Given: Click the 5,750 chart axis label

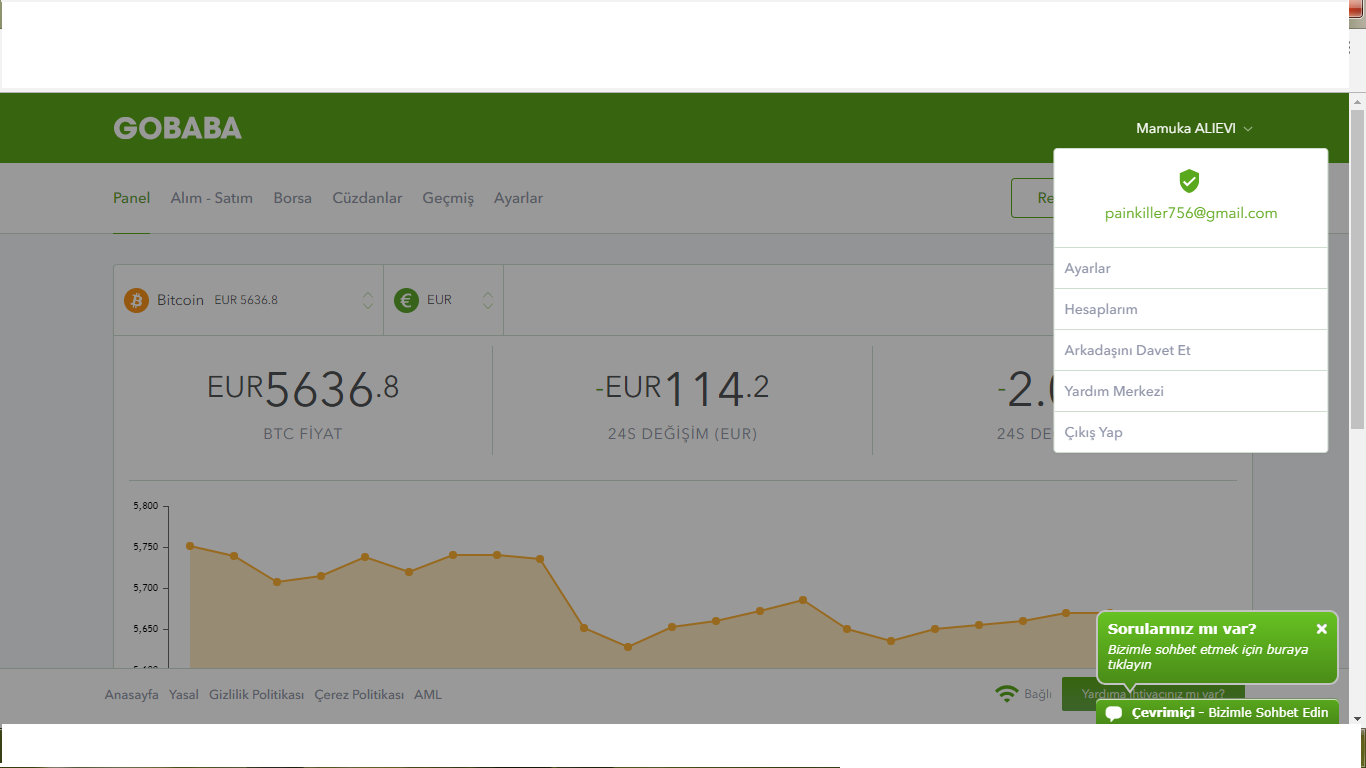Looking at the screenshot, I should 145,547.
